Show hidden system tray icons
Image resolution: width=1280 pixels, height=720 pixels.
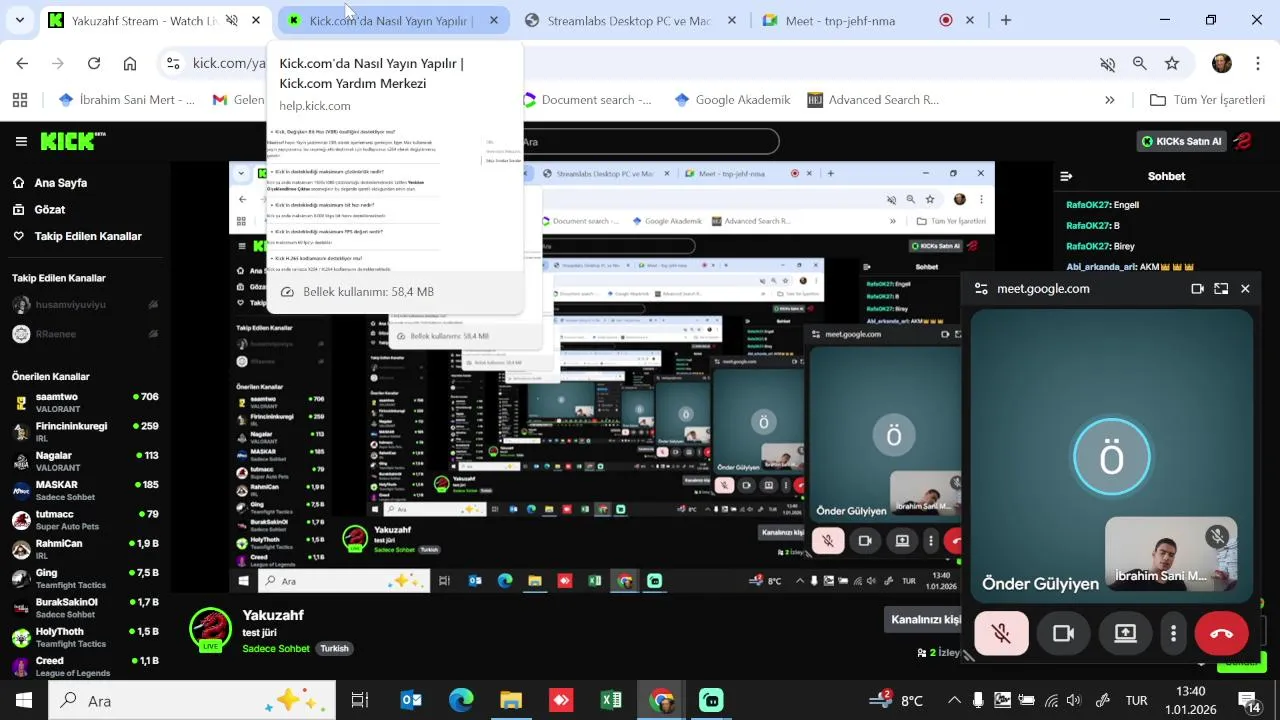pyautogui.click(x=954, y=700)
